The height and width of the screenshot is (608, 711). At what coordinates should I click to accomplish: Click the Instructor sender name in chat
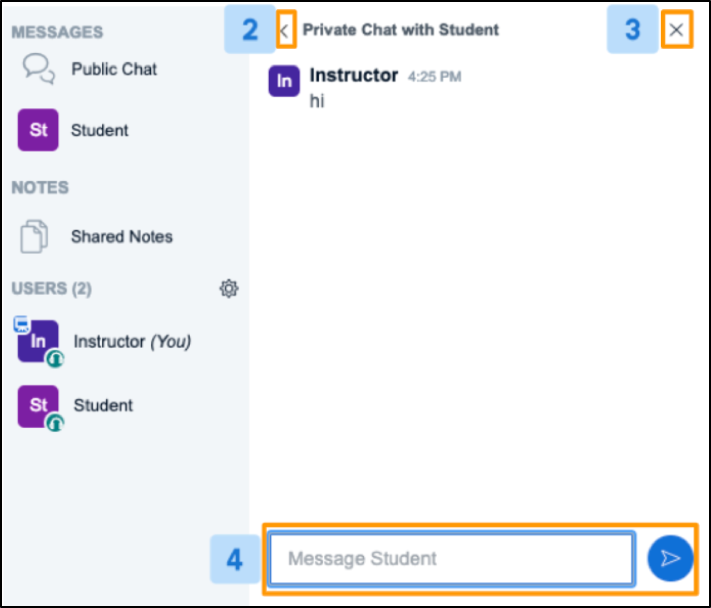pos(354,76)
